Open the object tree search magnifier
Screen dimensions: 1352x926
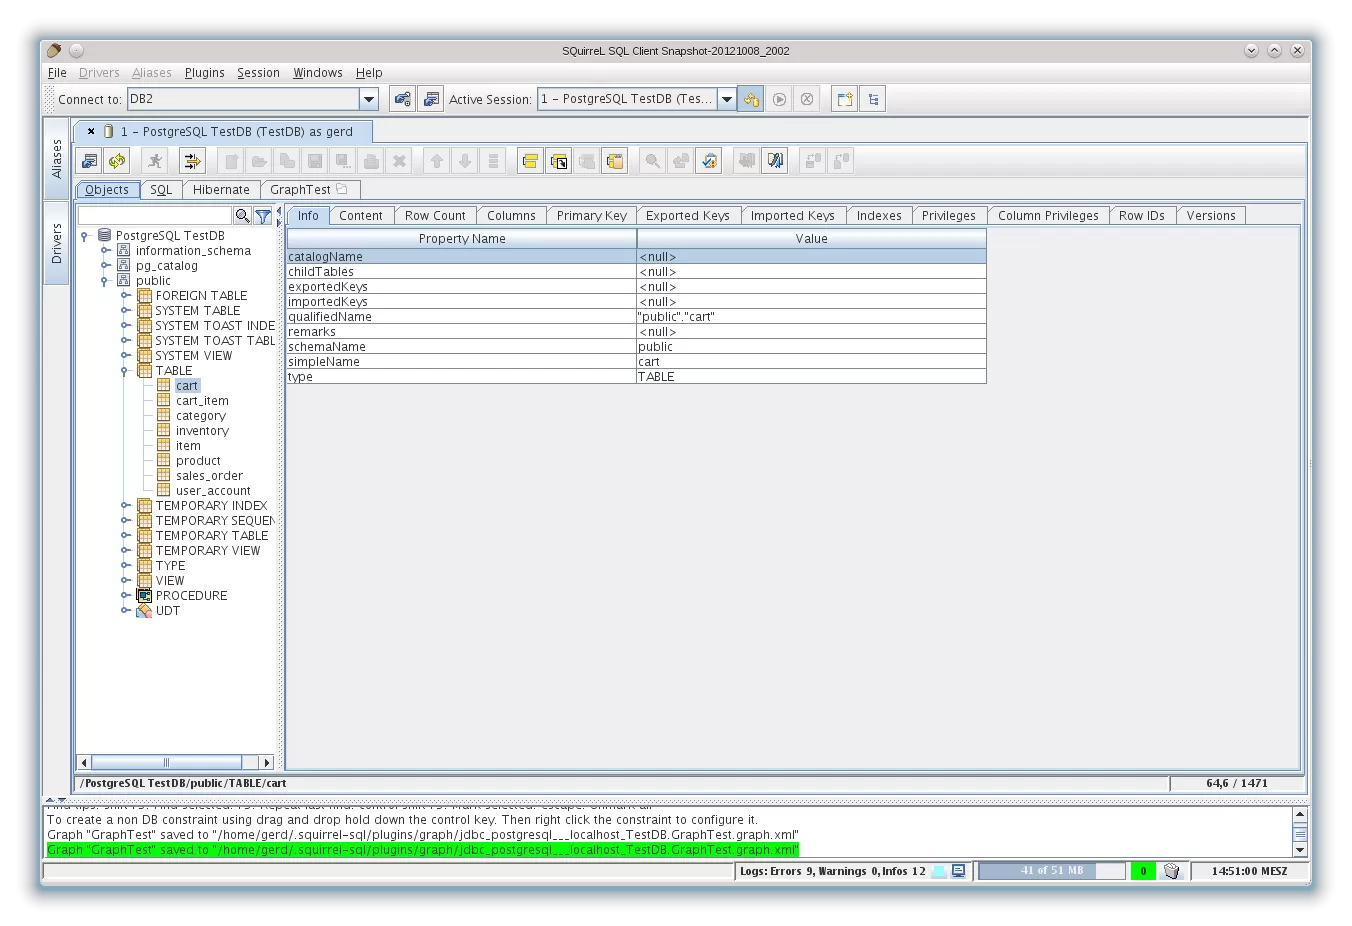click(242, 215)
